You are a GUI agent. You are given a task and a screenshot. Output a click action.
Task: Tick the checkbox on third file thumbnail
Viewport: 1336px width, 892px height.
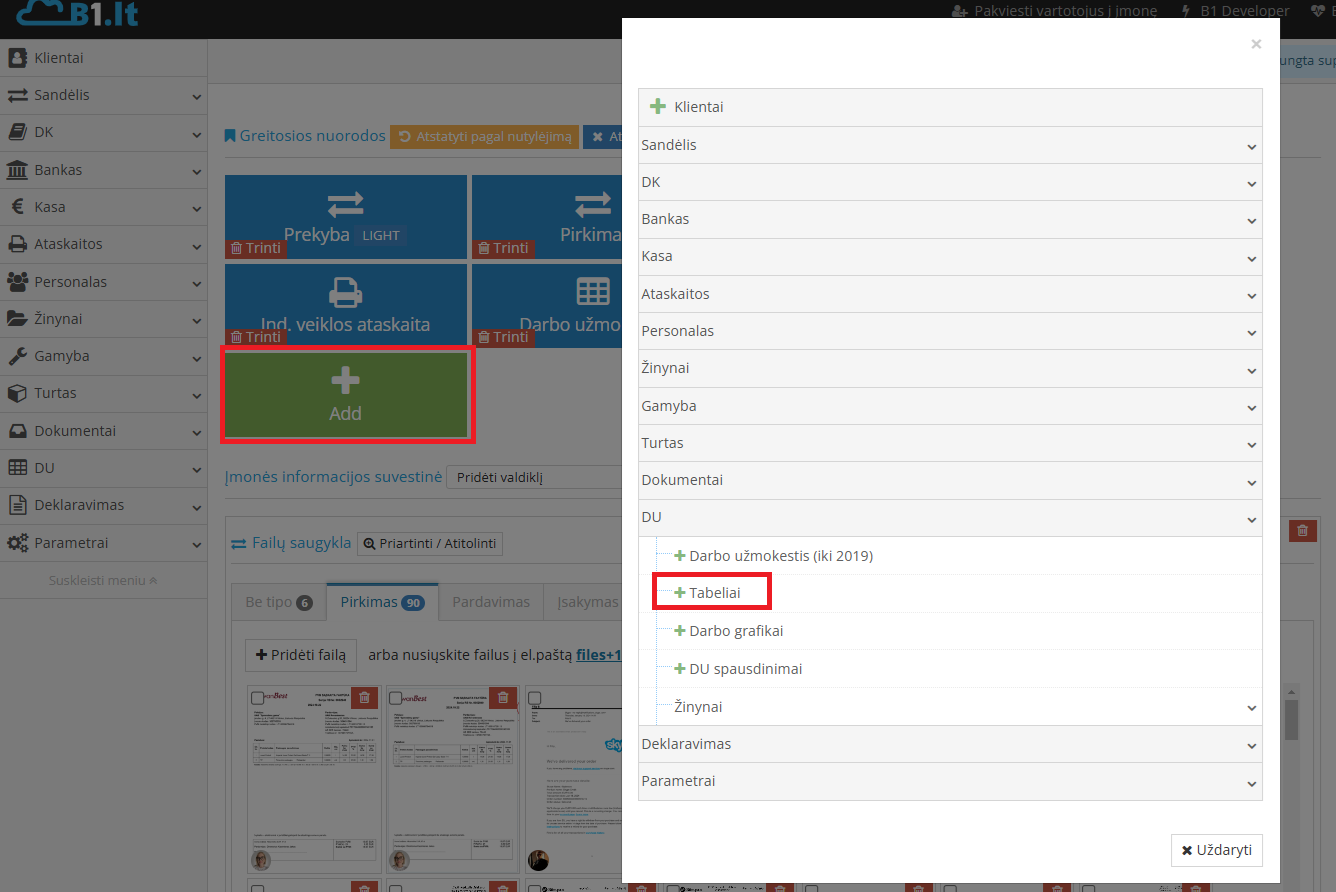[534, 698]
